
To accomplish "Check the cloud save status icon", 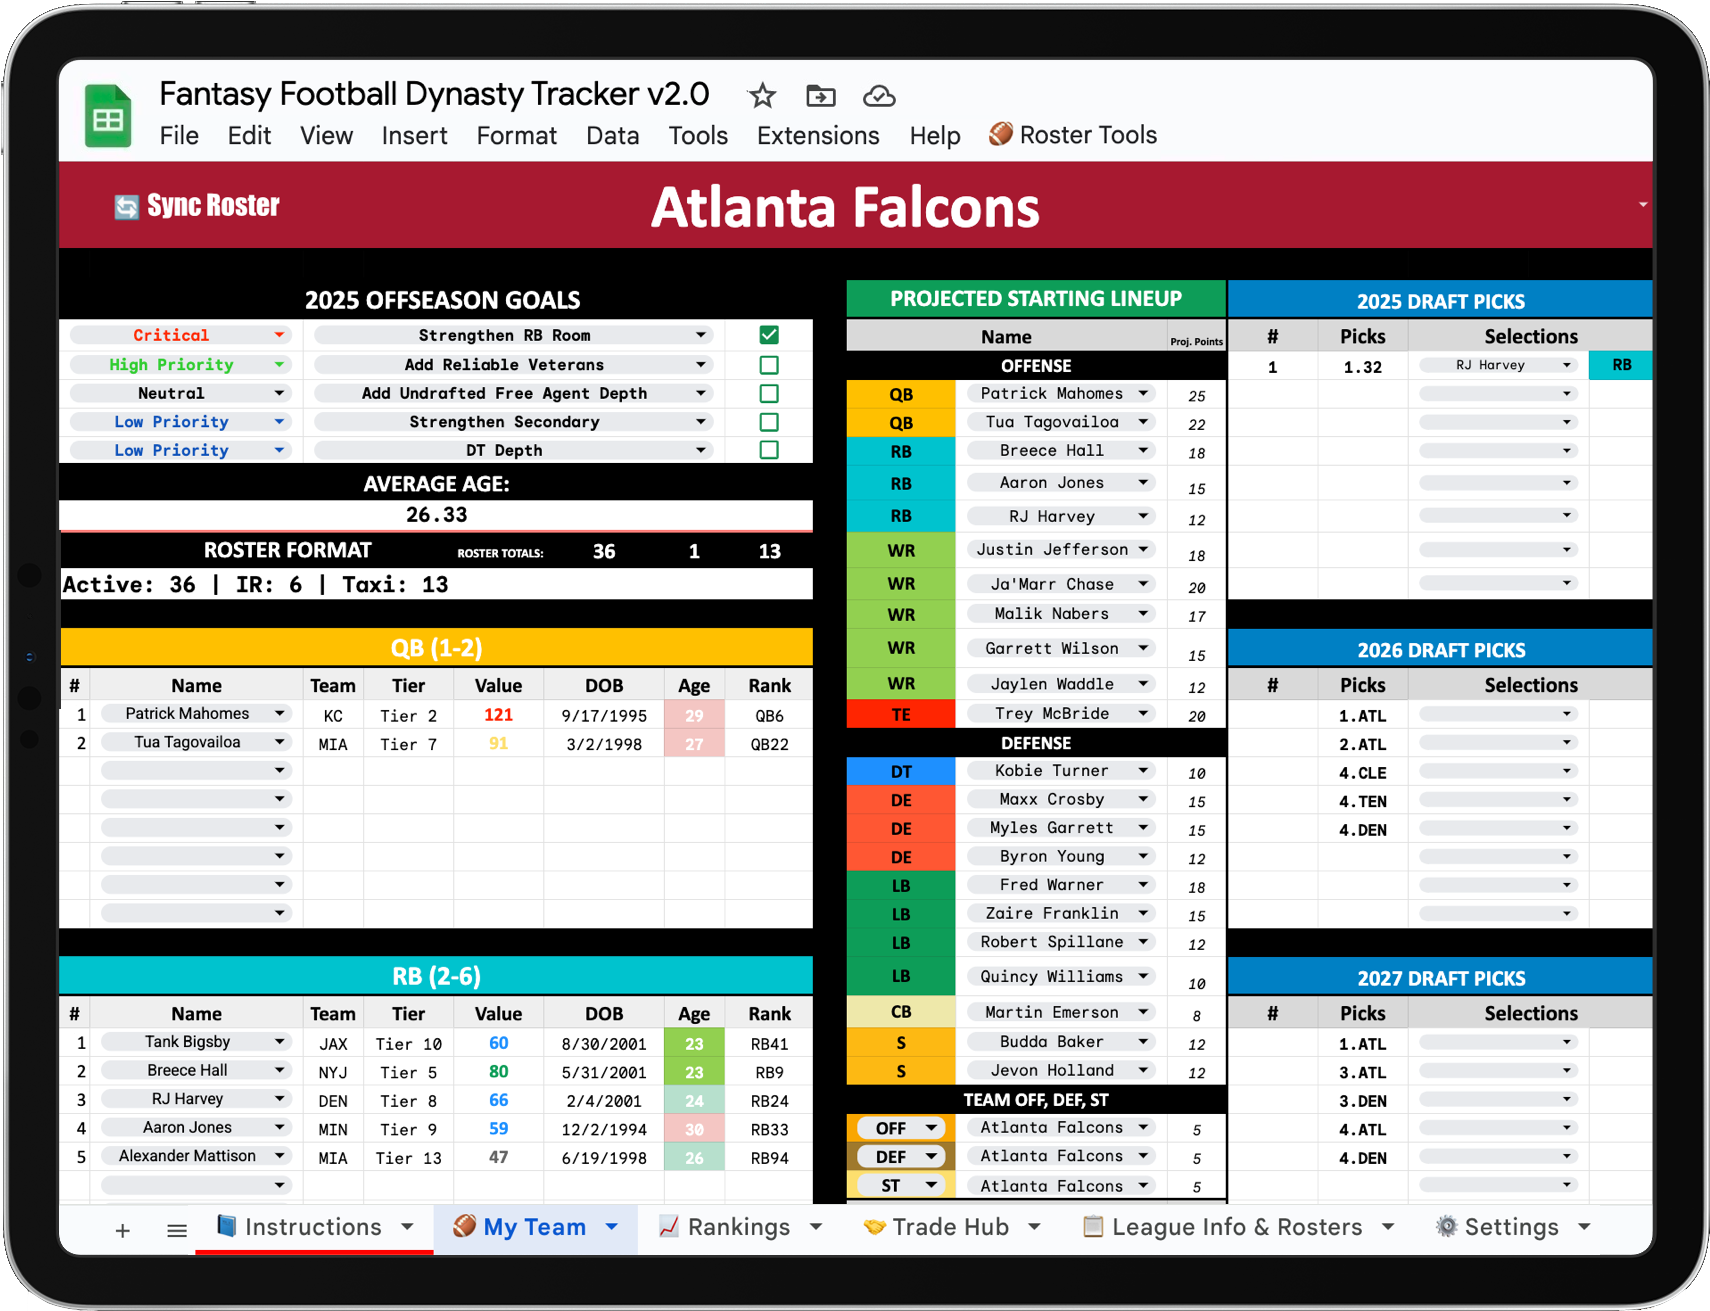I will 878,96.
